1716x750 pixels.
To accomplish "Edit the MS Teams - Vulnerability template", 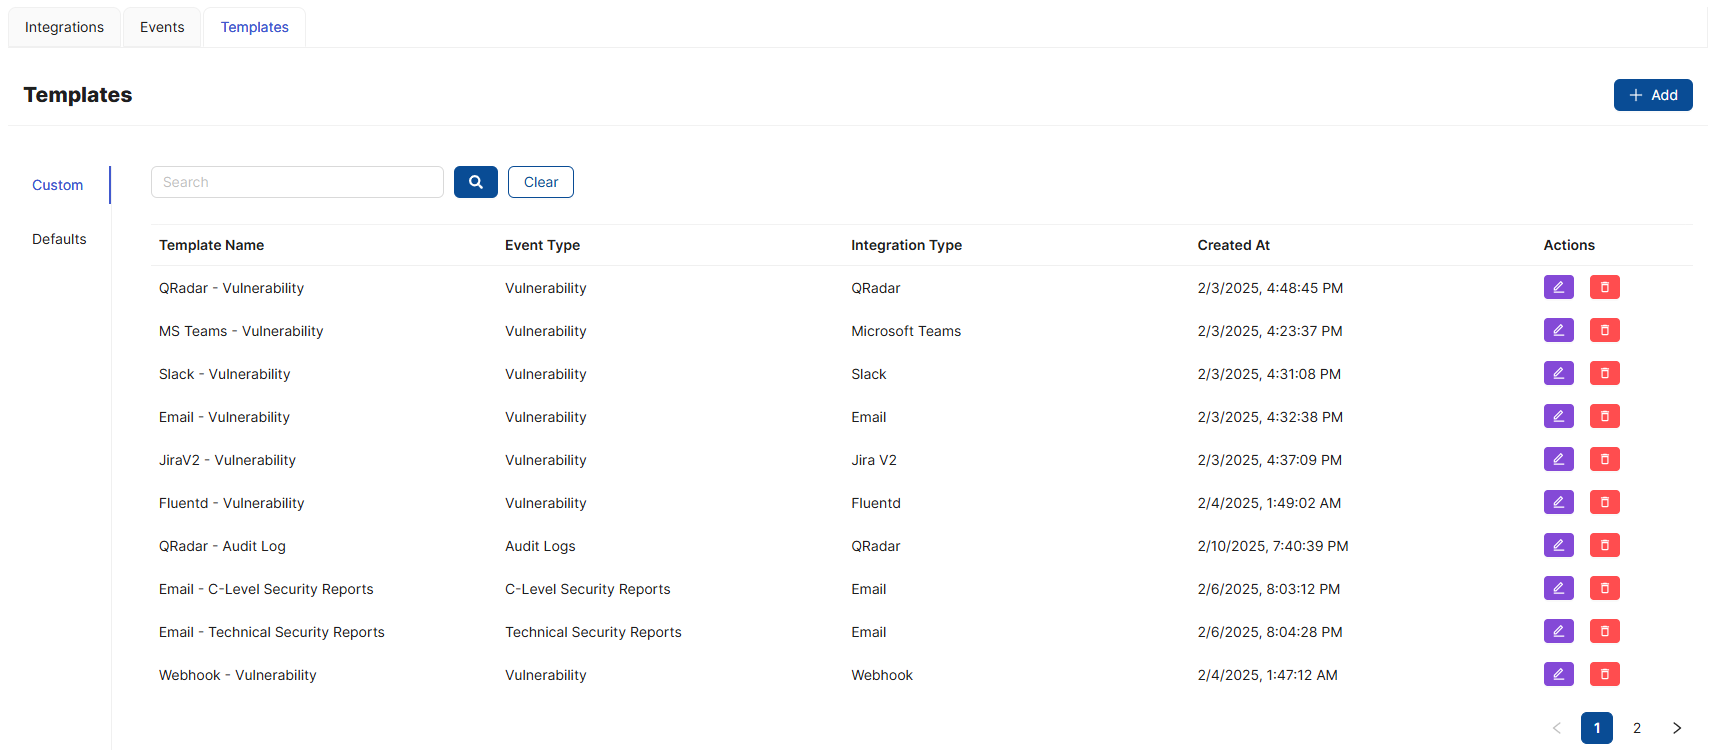I will click(x=1558, y=331).
